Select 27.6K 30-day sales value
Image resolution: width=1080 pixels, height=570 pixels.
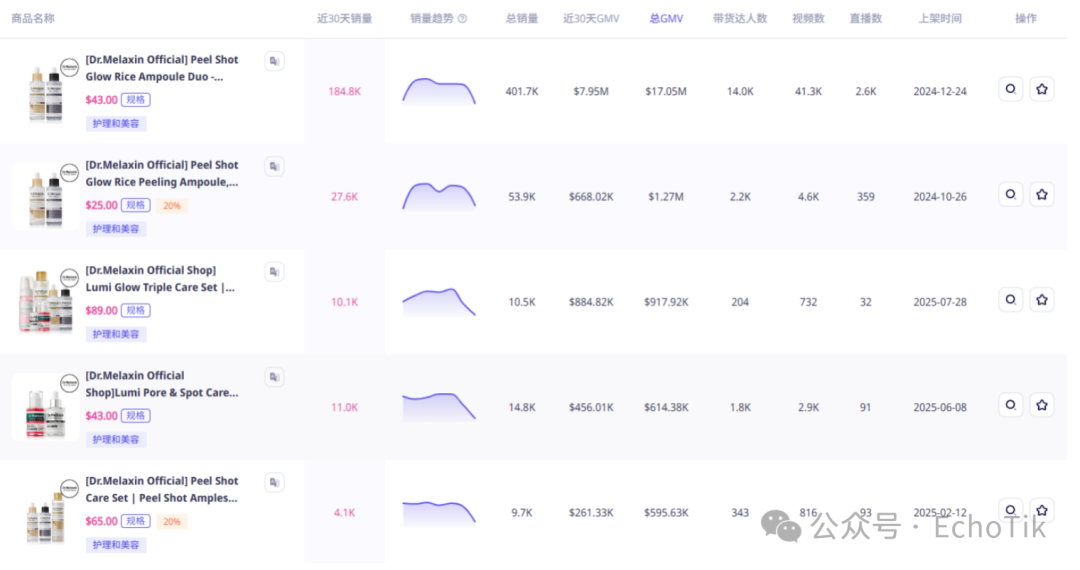(x=344, y=197)
